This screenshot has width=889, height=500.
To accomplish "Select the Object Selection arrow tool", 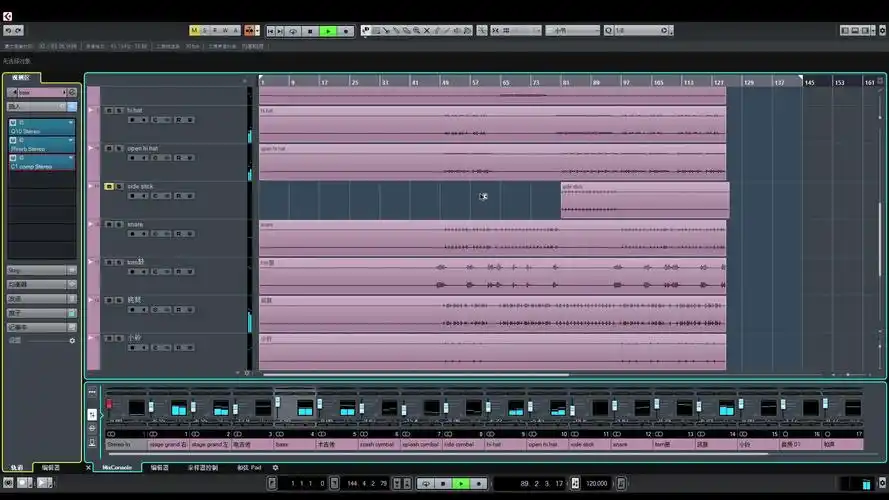I will point(366,31).
